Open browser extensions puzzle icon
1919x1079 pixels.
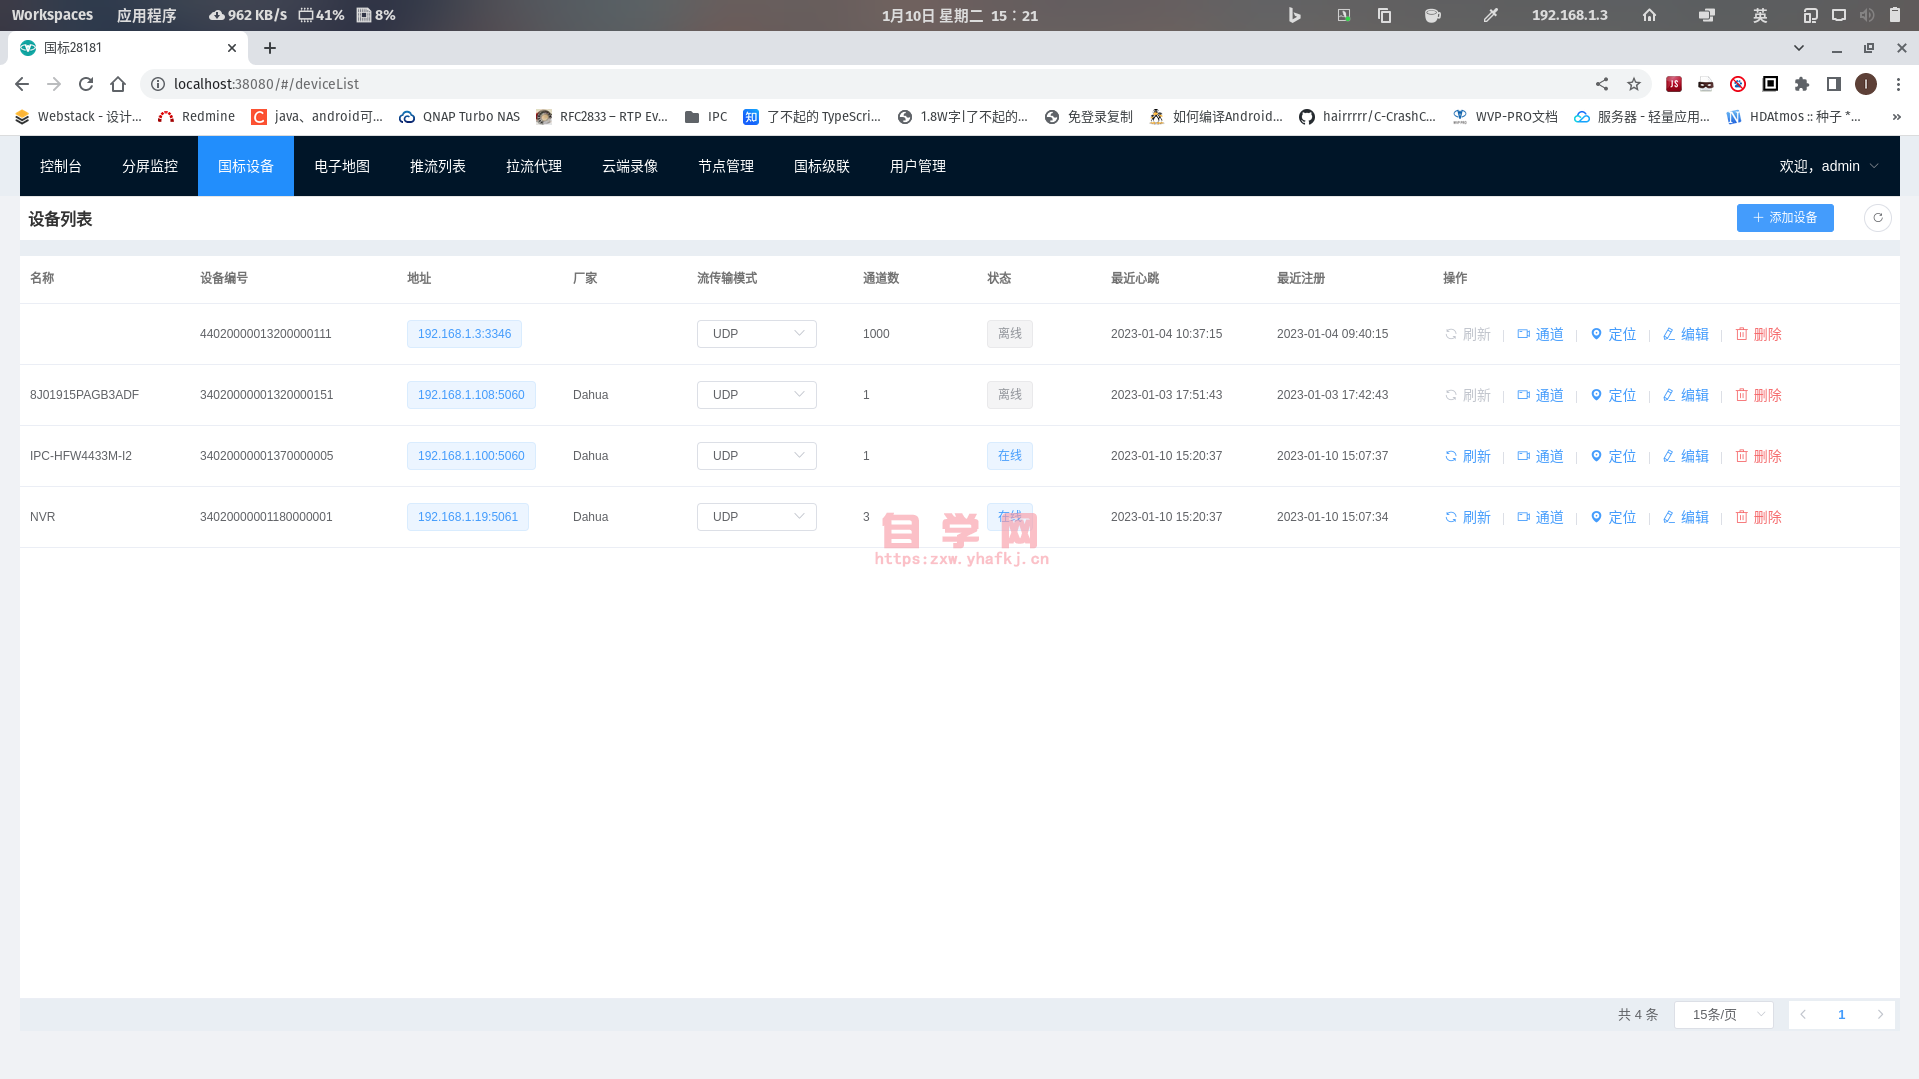[1802, 84]
